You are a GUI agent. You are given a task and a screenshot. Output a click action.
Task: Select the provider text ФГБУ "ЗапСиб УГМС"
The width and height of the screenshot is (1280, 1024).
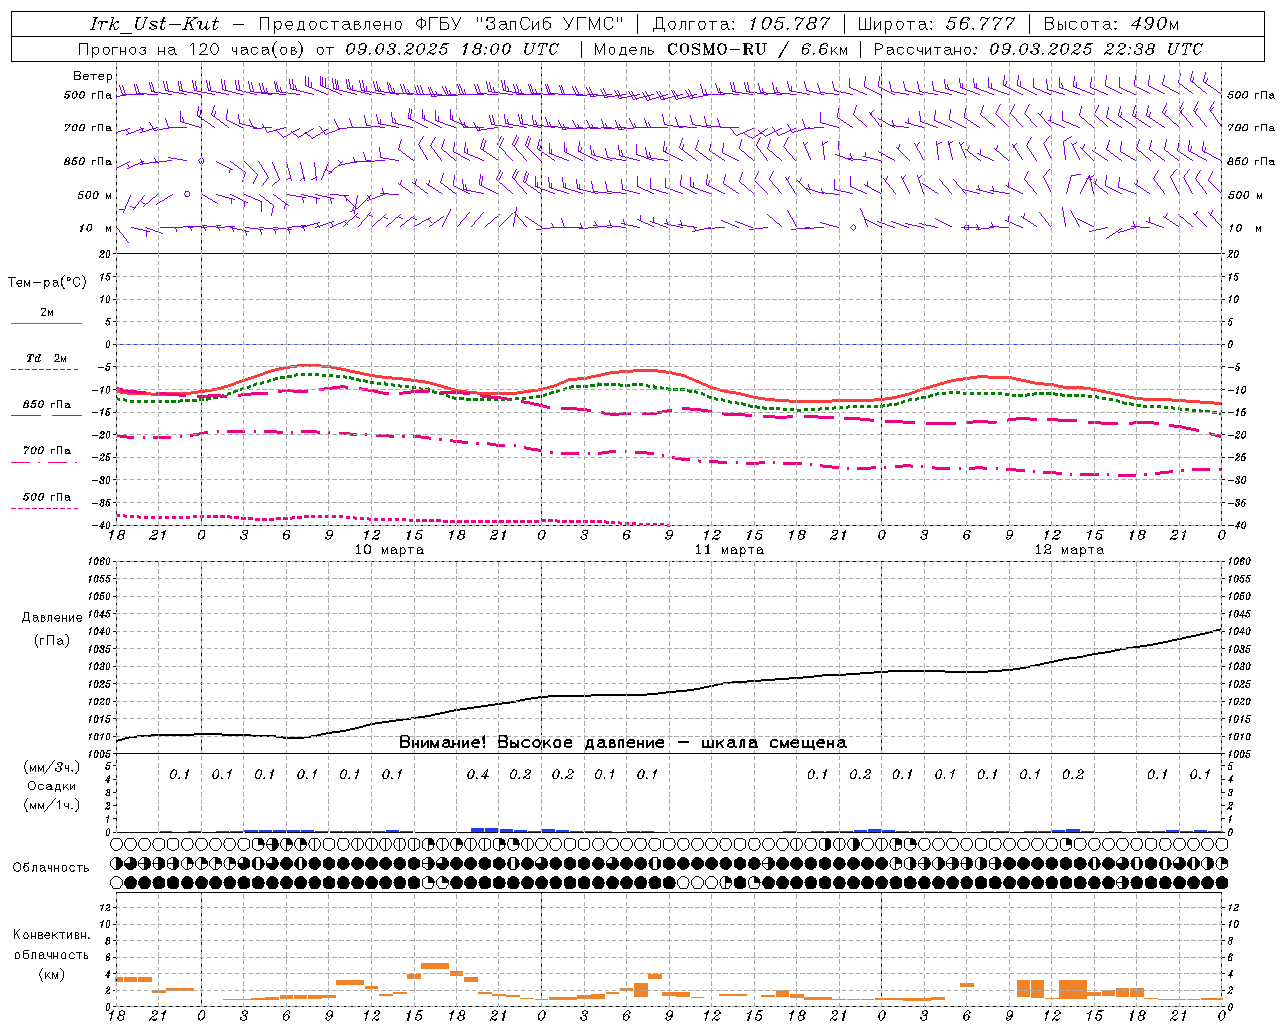519,23
